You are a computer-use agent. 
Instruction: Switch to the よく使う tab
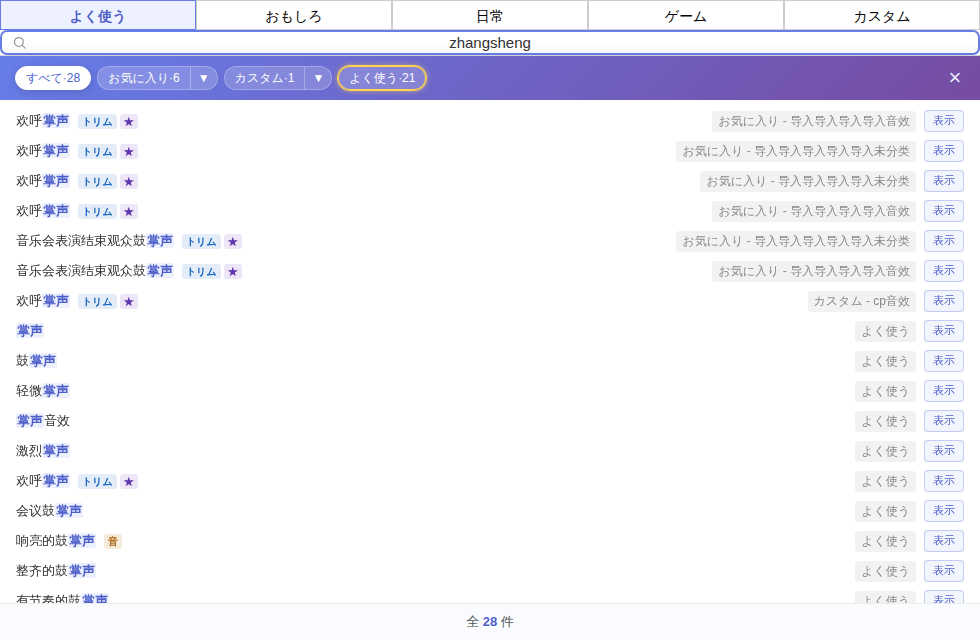pyautogui.click(x=98, y=16)
